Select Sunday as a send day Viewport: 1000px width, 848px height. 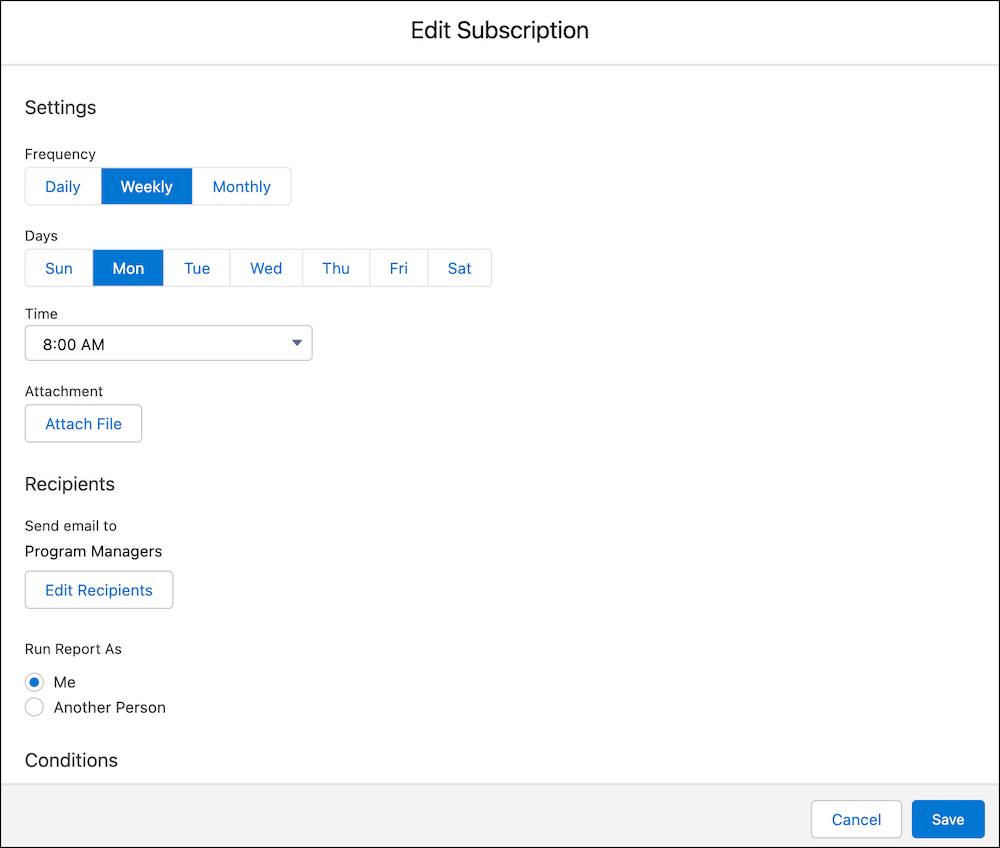(x=58, y=268)
